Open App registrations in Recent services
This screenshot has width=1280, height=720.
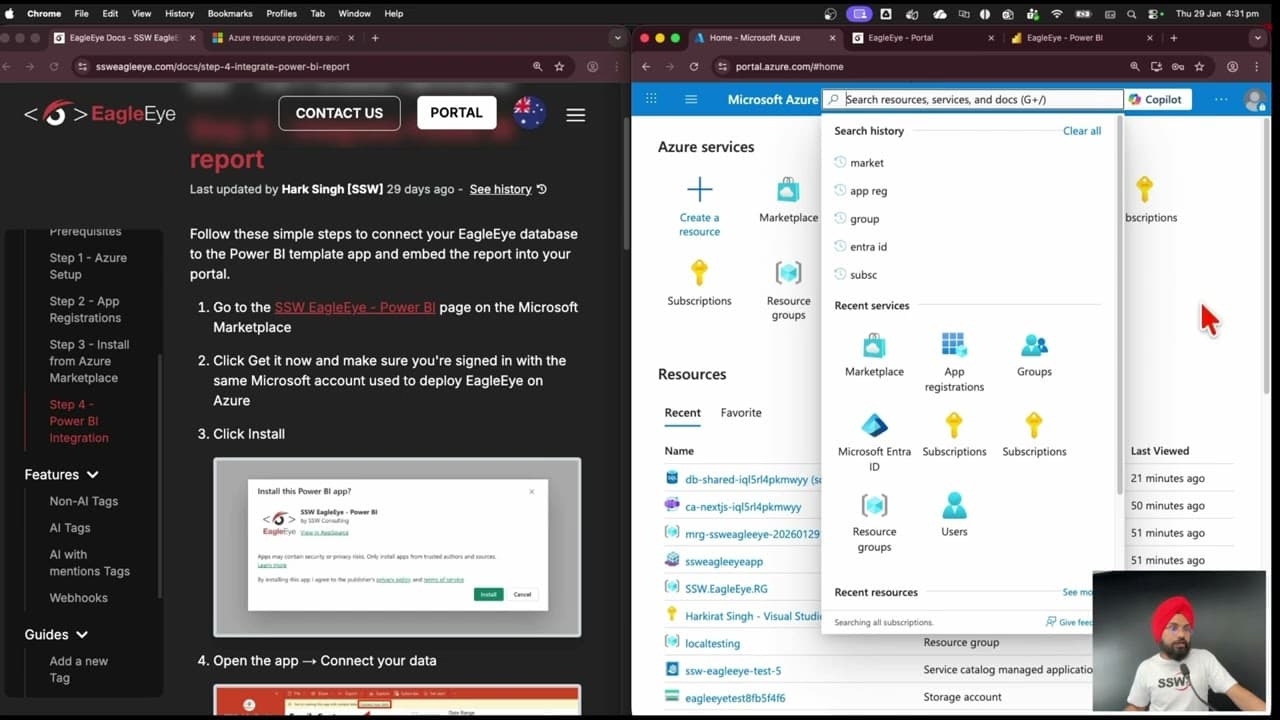[x=954, y=346]
